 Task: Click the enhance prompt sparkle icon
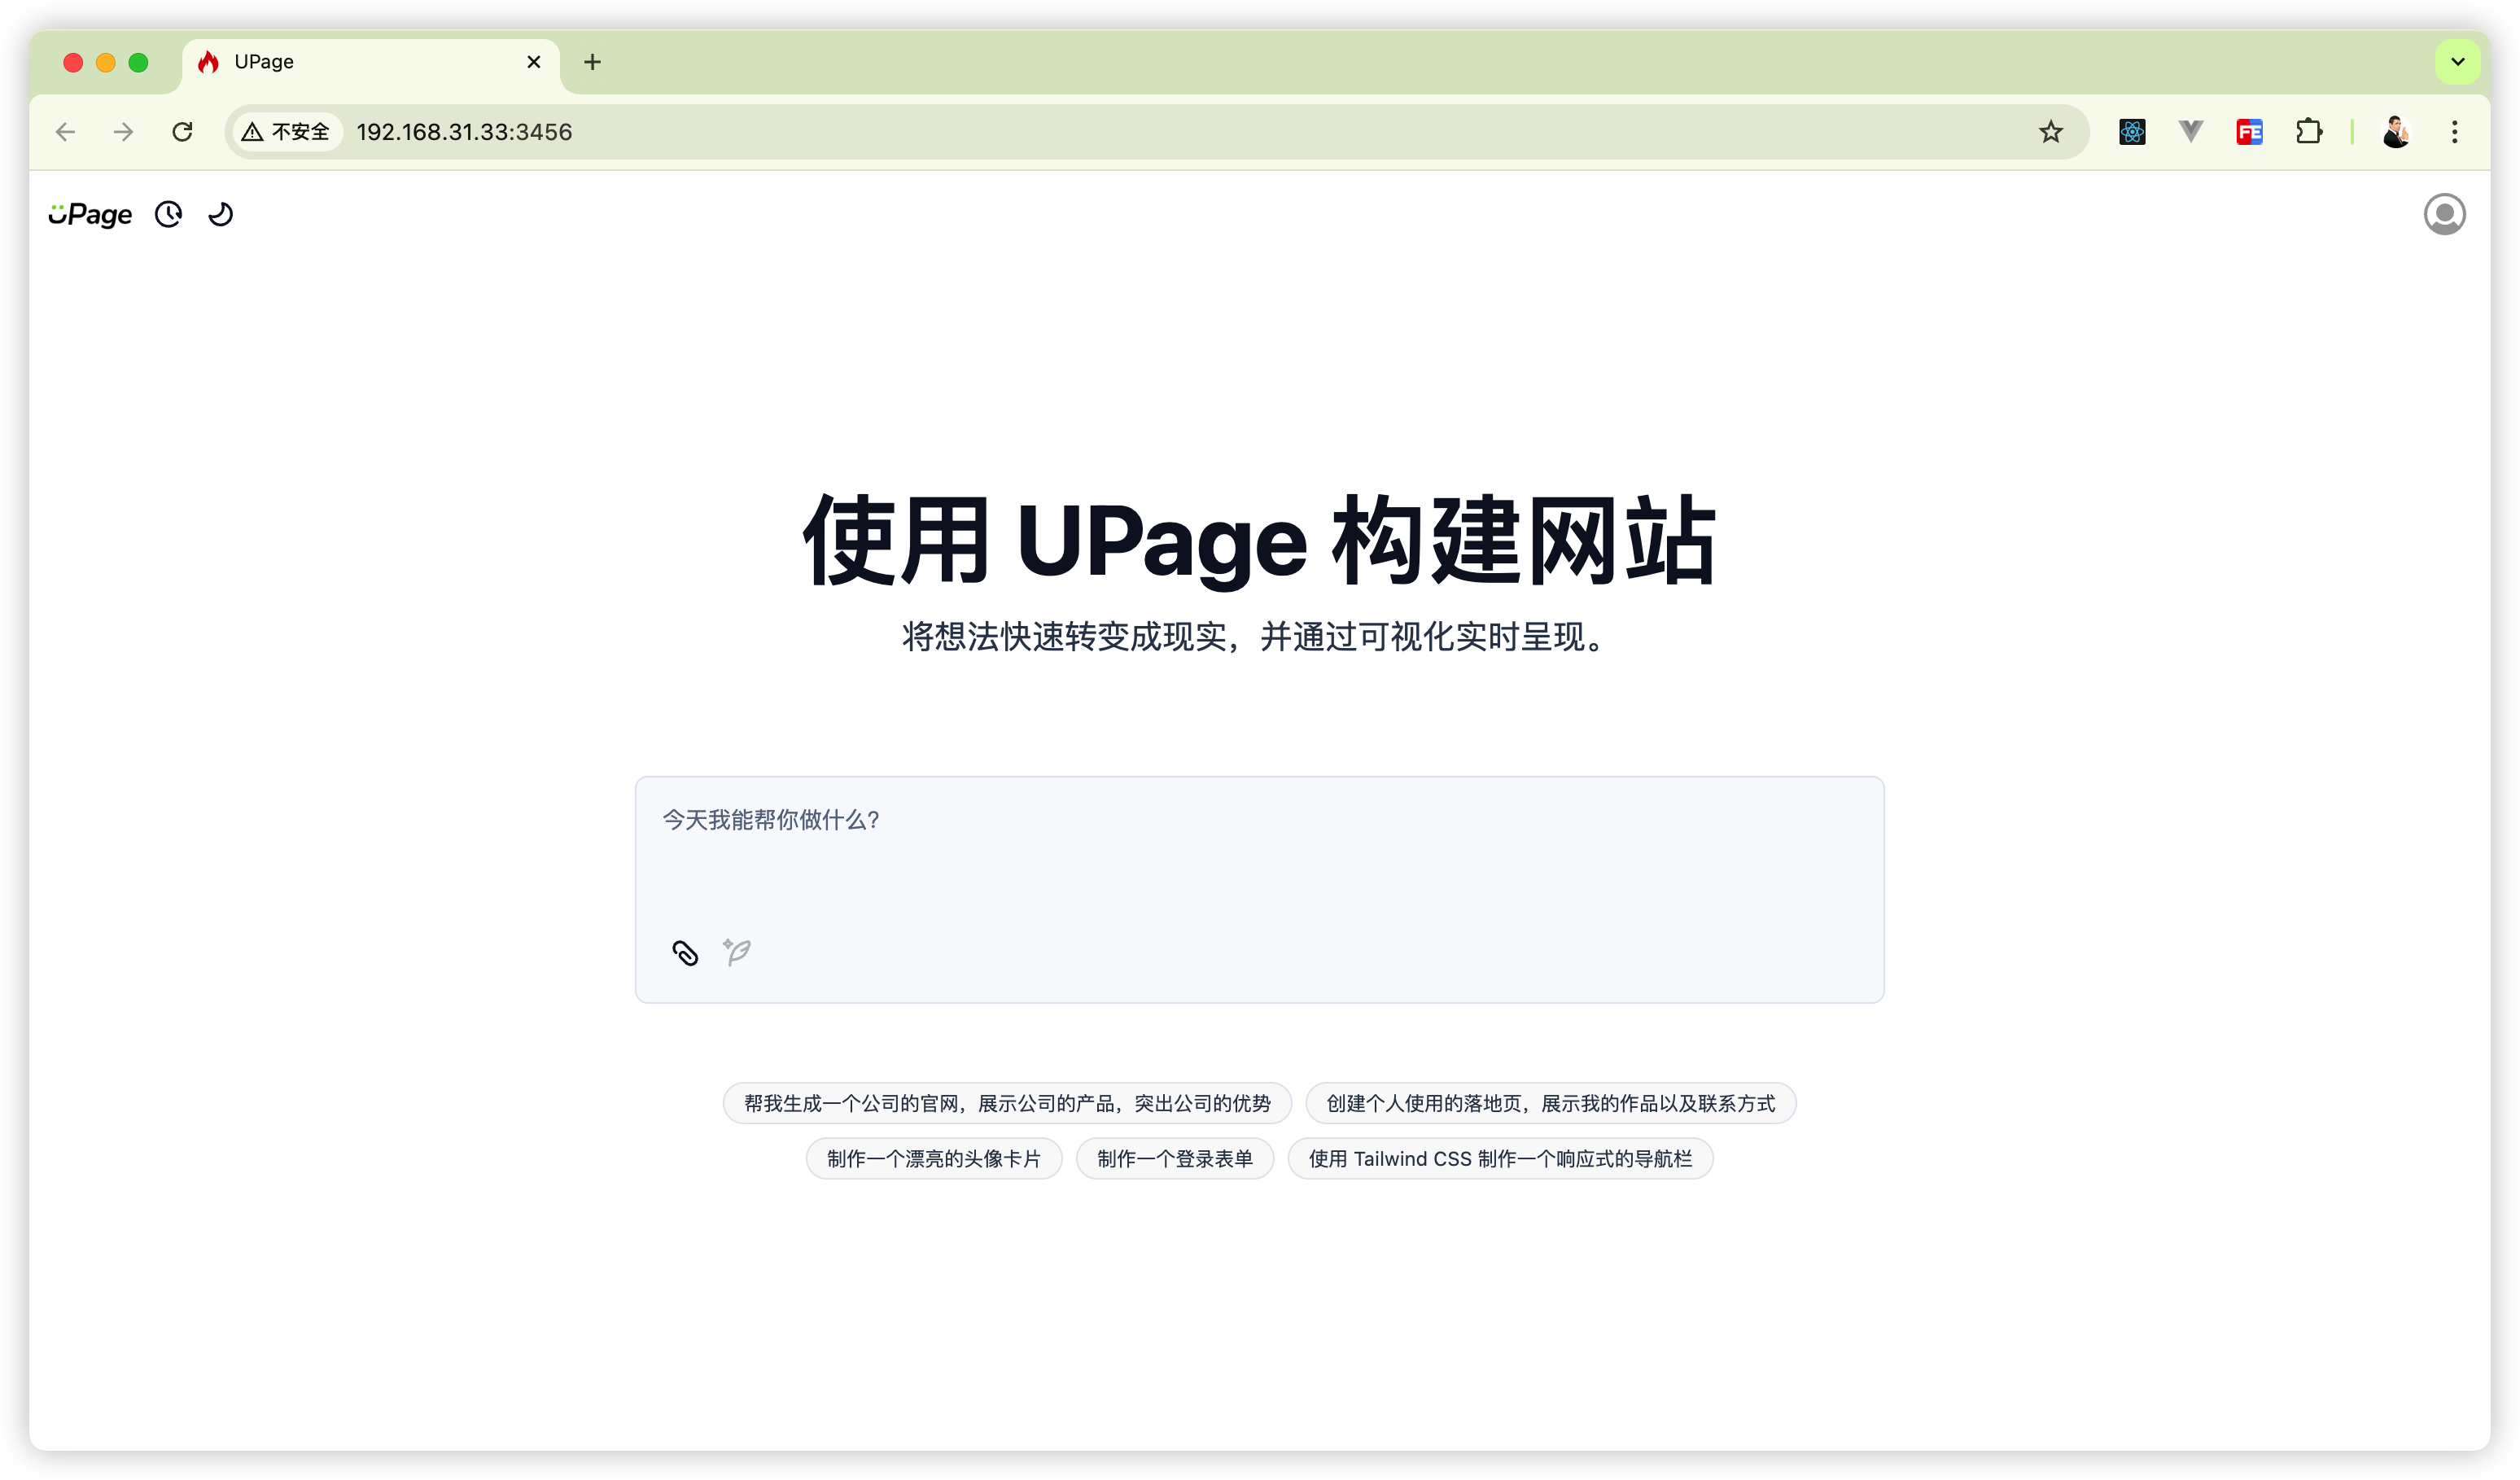tap(738, 952)
